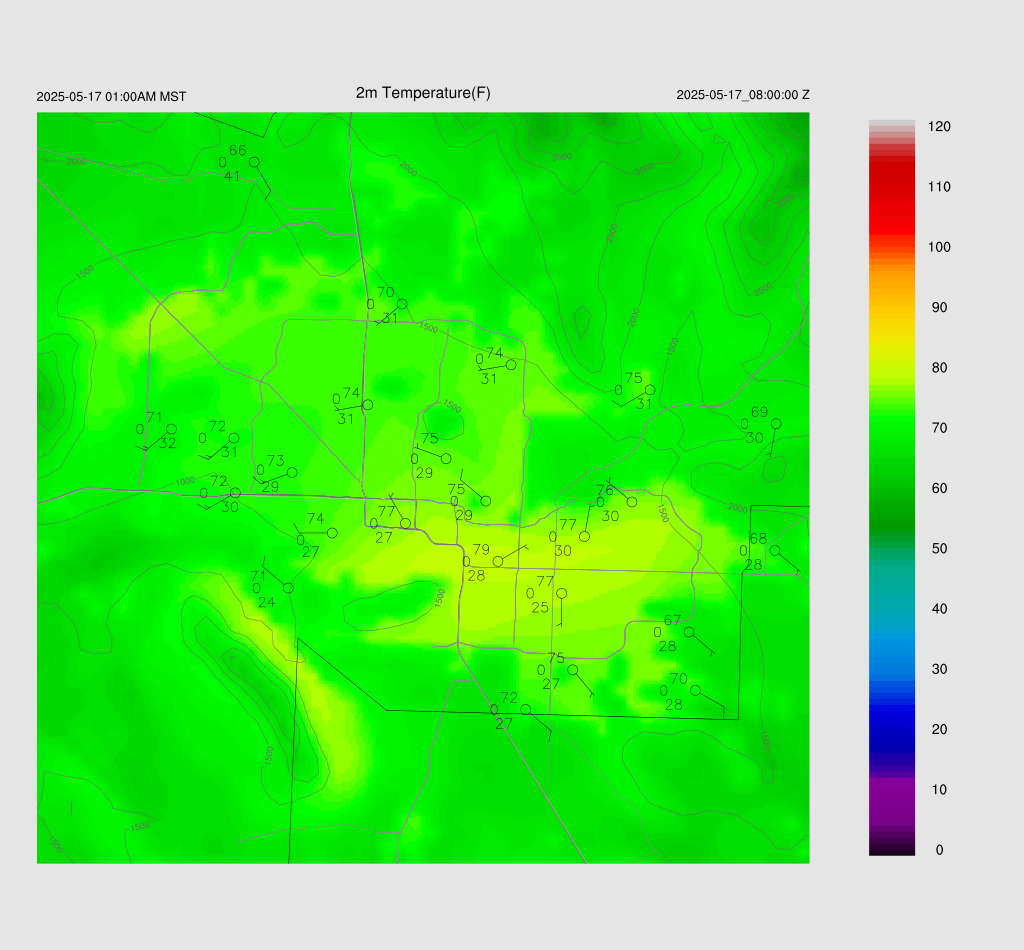
Task: Click the 10 label on the colorbar
Action: tap(939, 789)
